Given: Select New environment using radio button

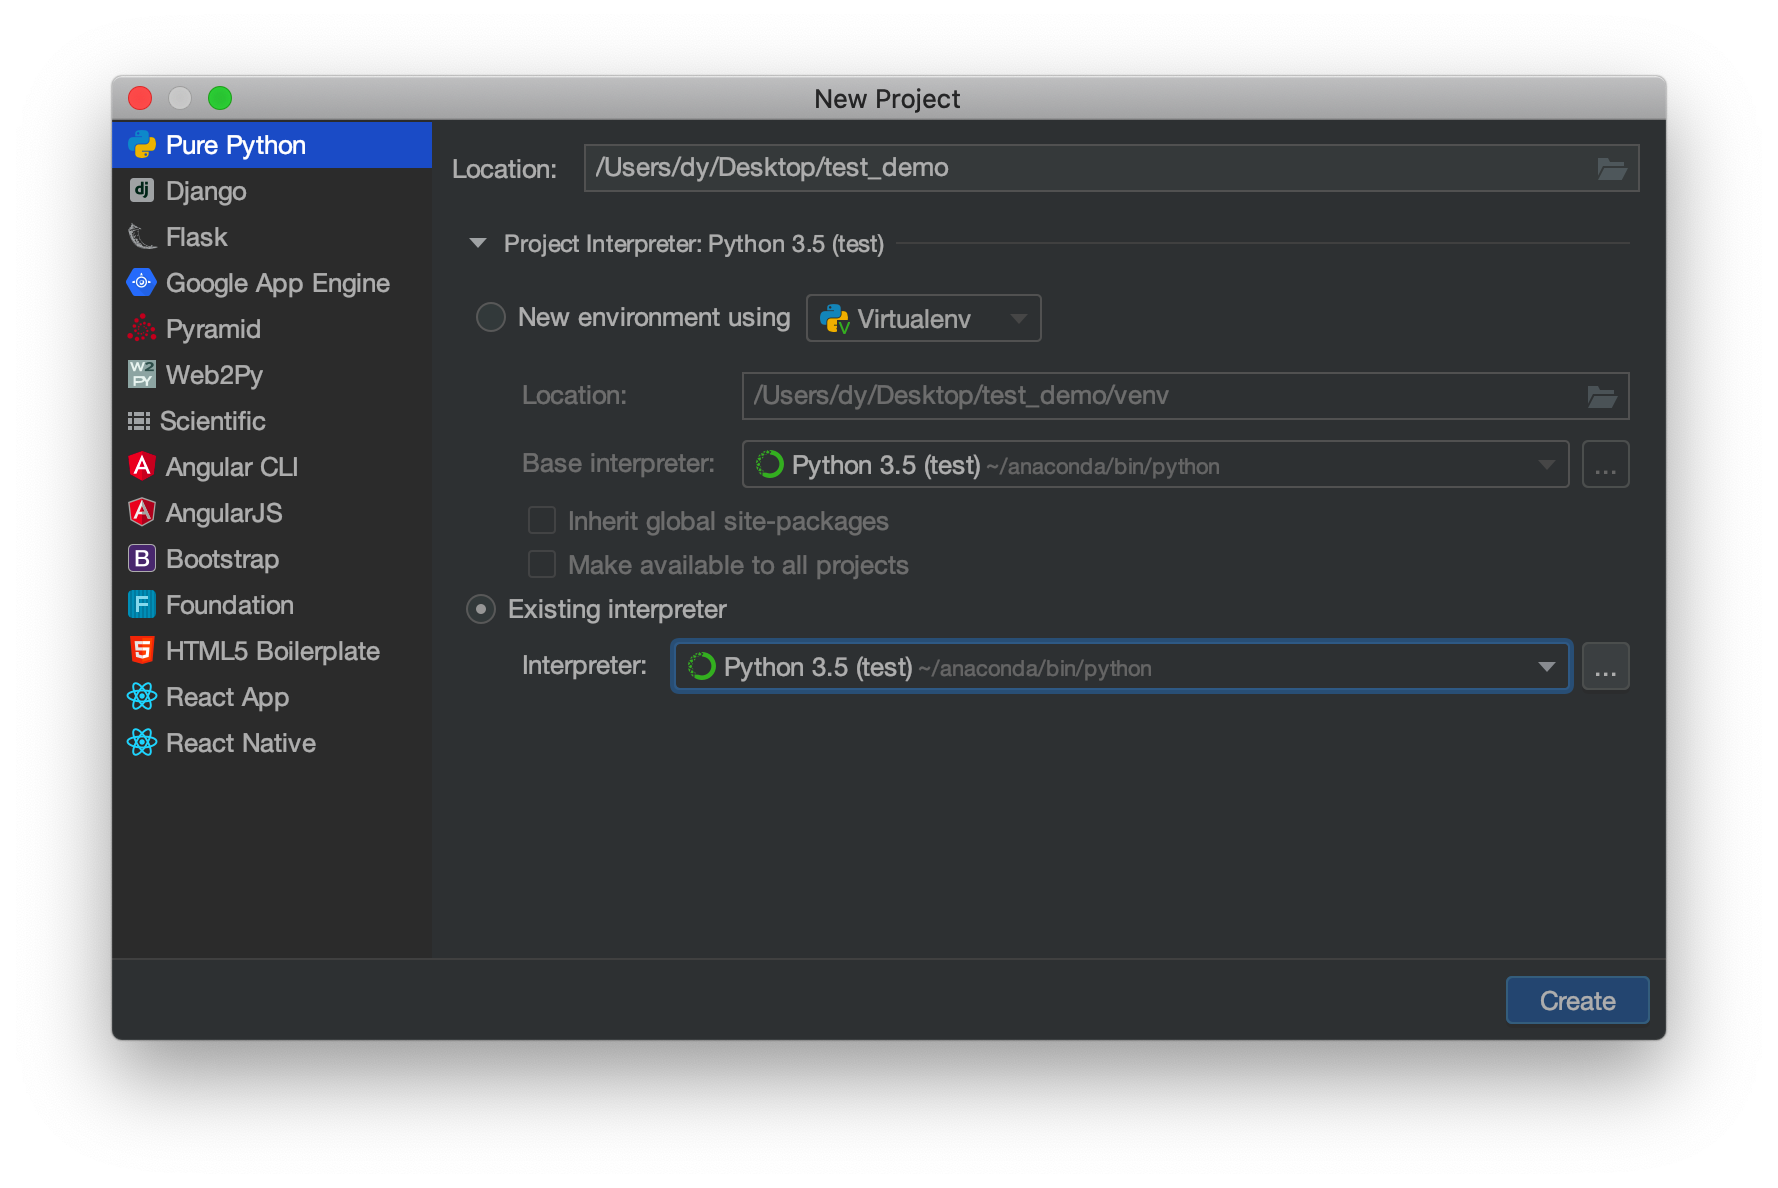Looking at the screenshot, I should [x=491, y=317].
